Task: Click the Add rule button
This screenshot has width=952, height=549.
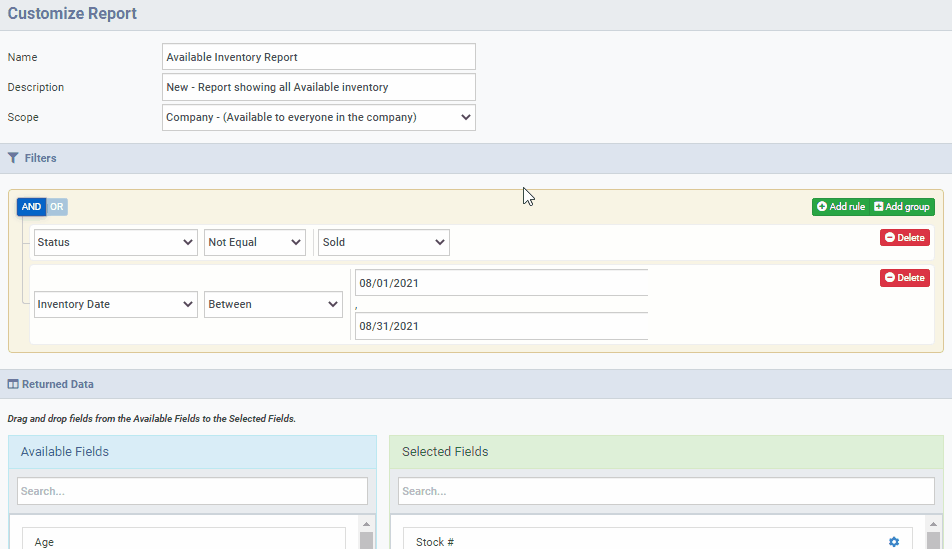Action: point(841,207)
